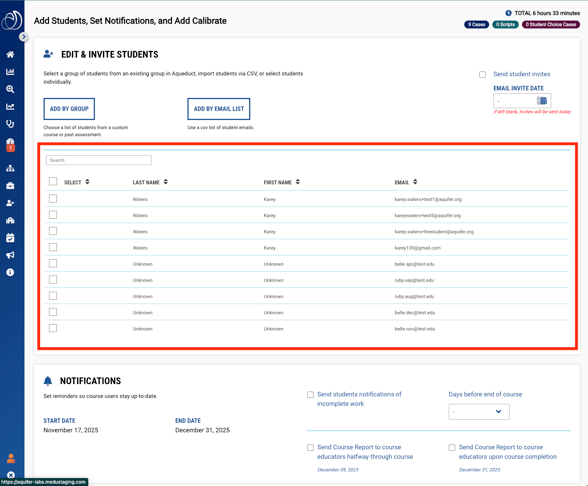Click the Email Invite Date input field
This screenshot has height=486, width=588.
(522, 101)
